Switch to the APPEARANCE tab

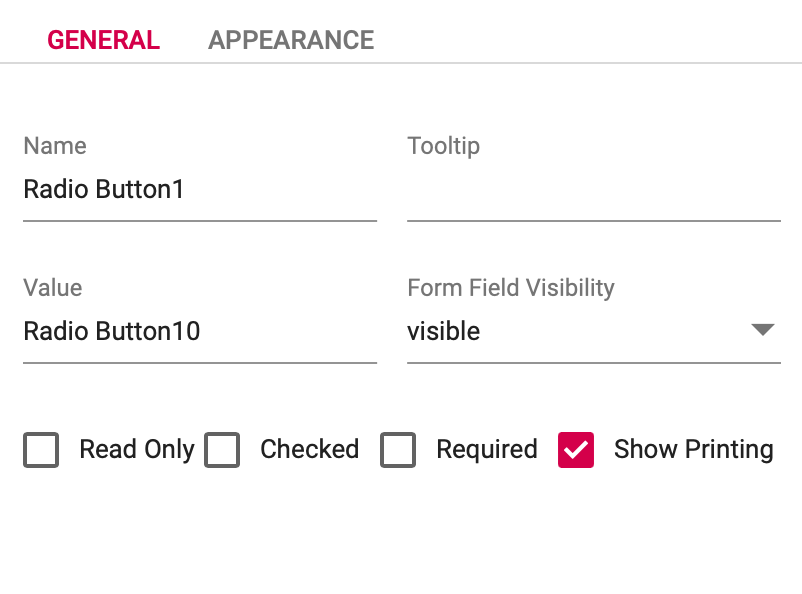(291, 40)
